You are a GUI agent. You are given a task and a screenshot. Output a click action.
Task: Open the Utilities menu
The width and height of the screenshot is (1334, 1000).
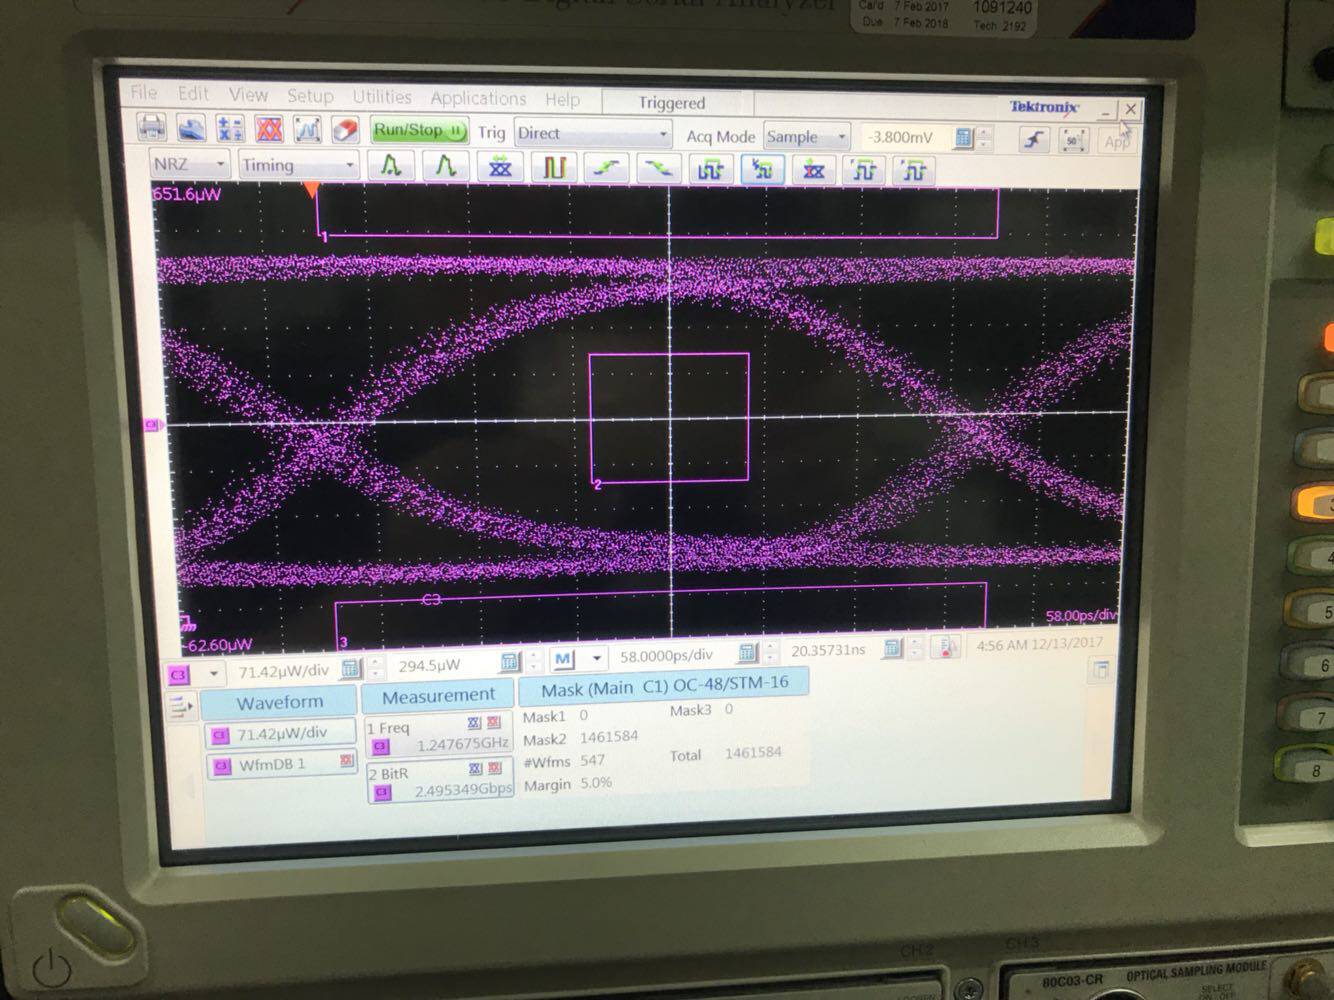click(x=381, y=97)
